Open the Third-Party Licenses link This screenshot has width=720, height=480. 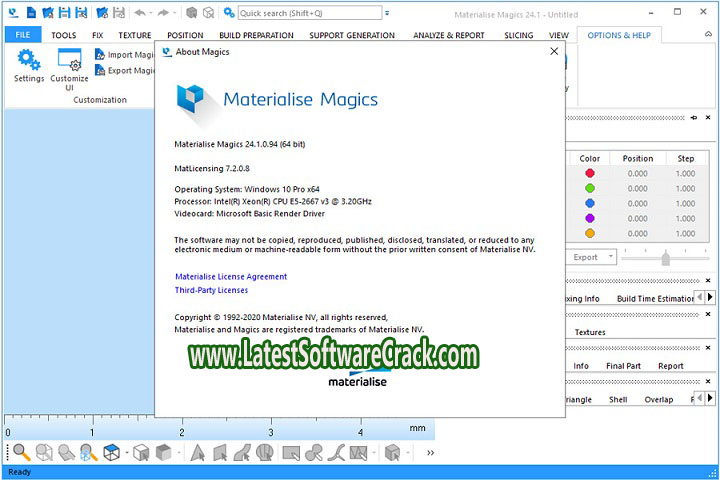pos(211,290)
